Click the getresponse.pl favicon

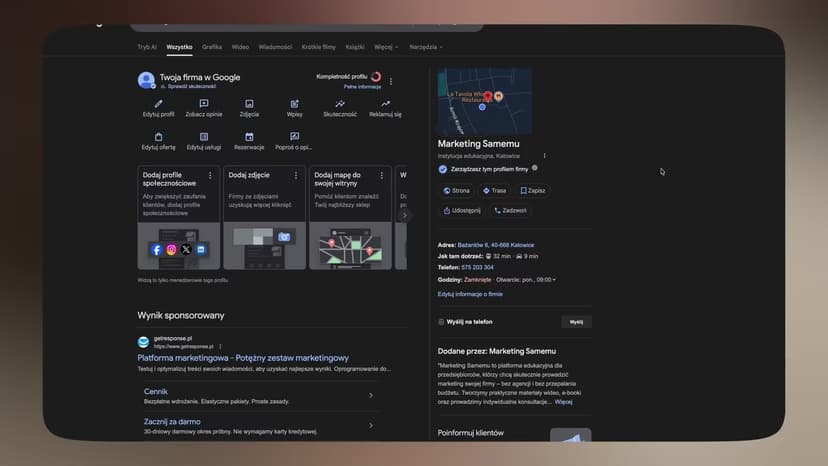pyautogui.click(x=143, y=342)
